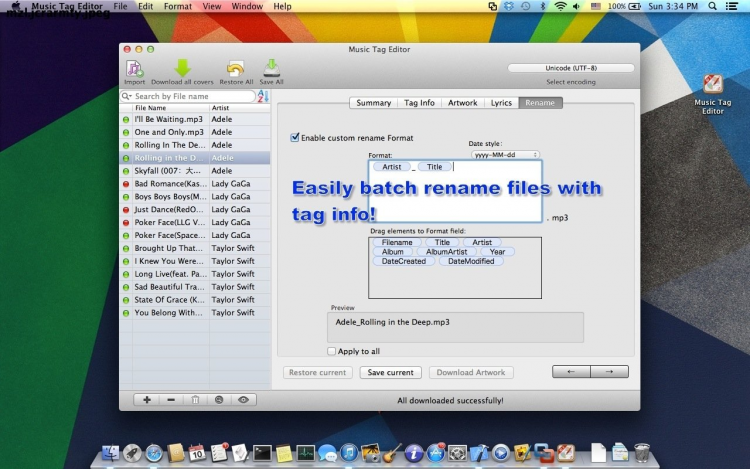Click the round icon beside the eye
The width and height of the screenshot is (750, 469).
(219, 400)
